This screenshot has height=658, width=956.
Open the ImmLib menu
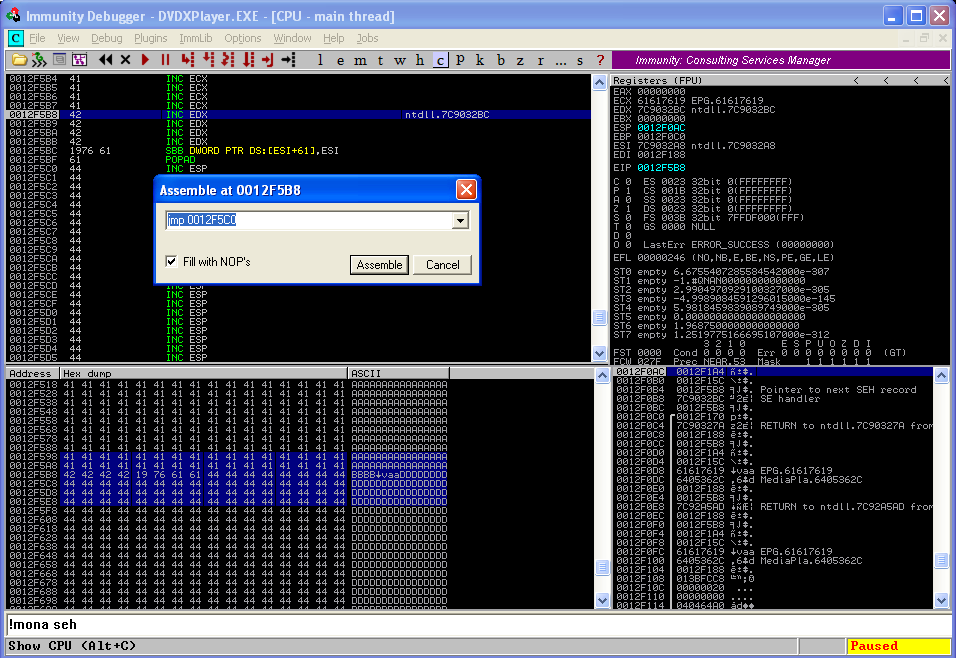[196, 38]
